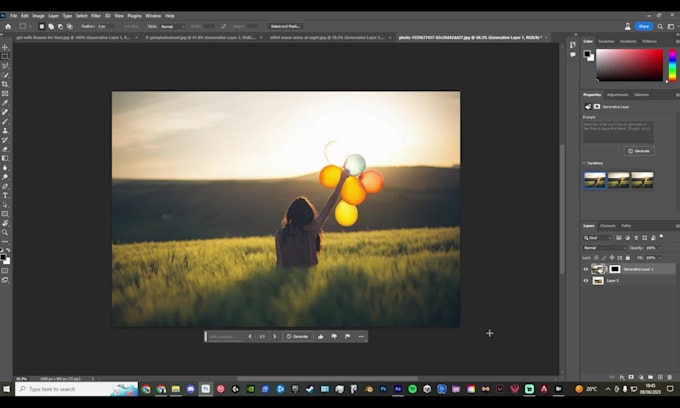Screen dimensions: 680x408
Task: Open the Opacity dropdown arrow
Action: pyautogui.click(x=660, y=248)
